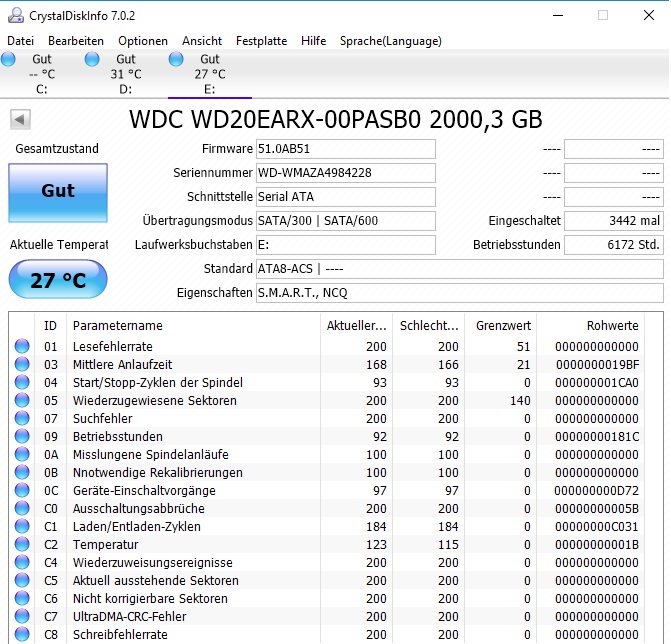Click the drive title WDC WD20EARX-00PASB0
Image resolution: width=671 pixels, height=644 pixels.
275,119
